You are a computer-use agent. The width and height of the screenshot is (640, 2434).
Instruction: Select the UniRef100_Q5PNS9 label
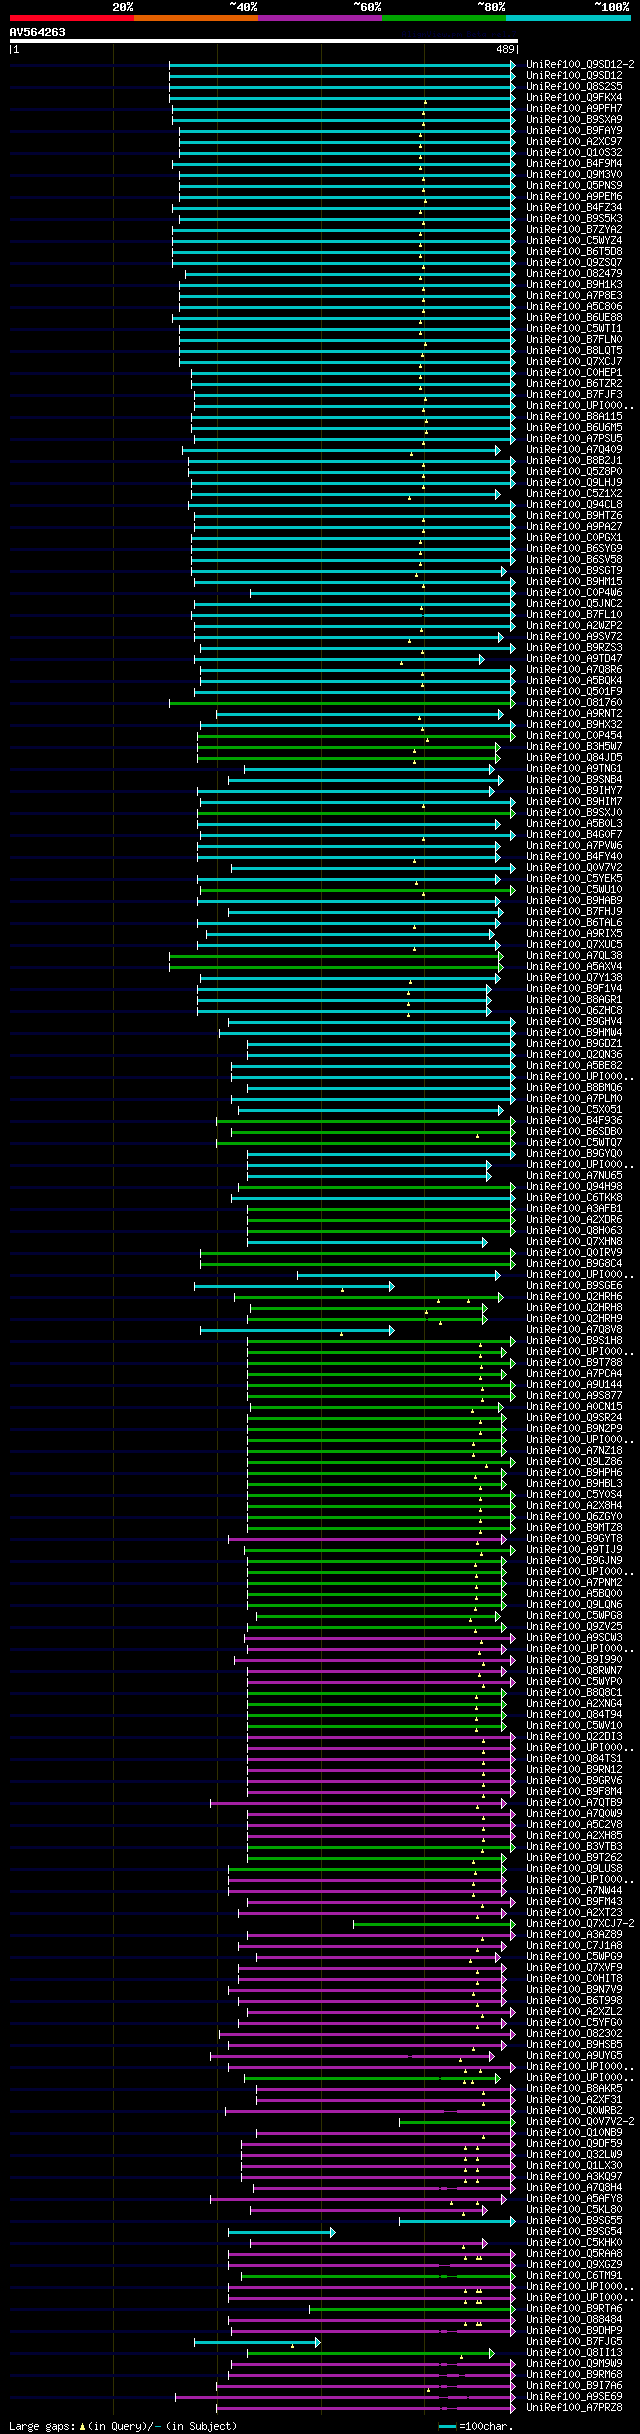point(574,185)
